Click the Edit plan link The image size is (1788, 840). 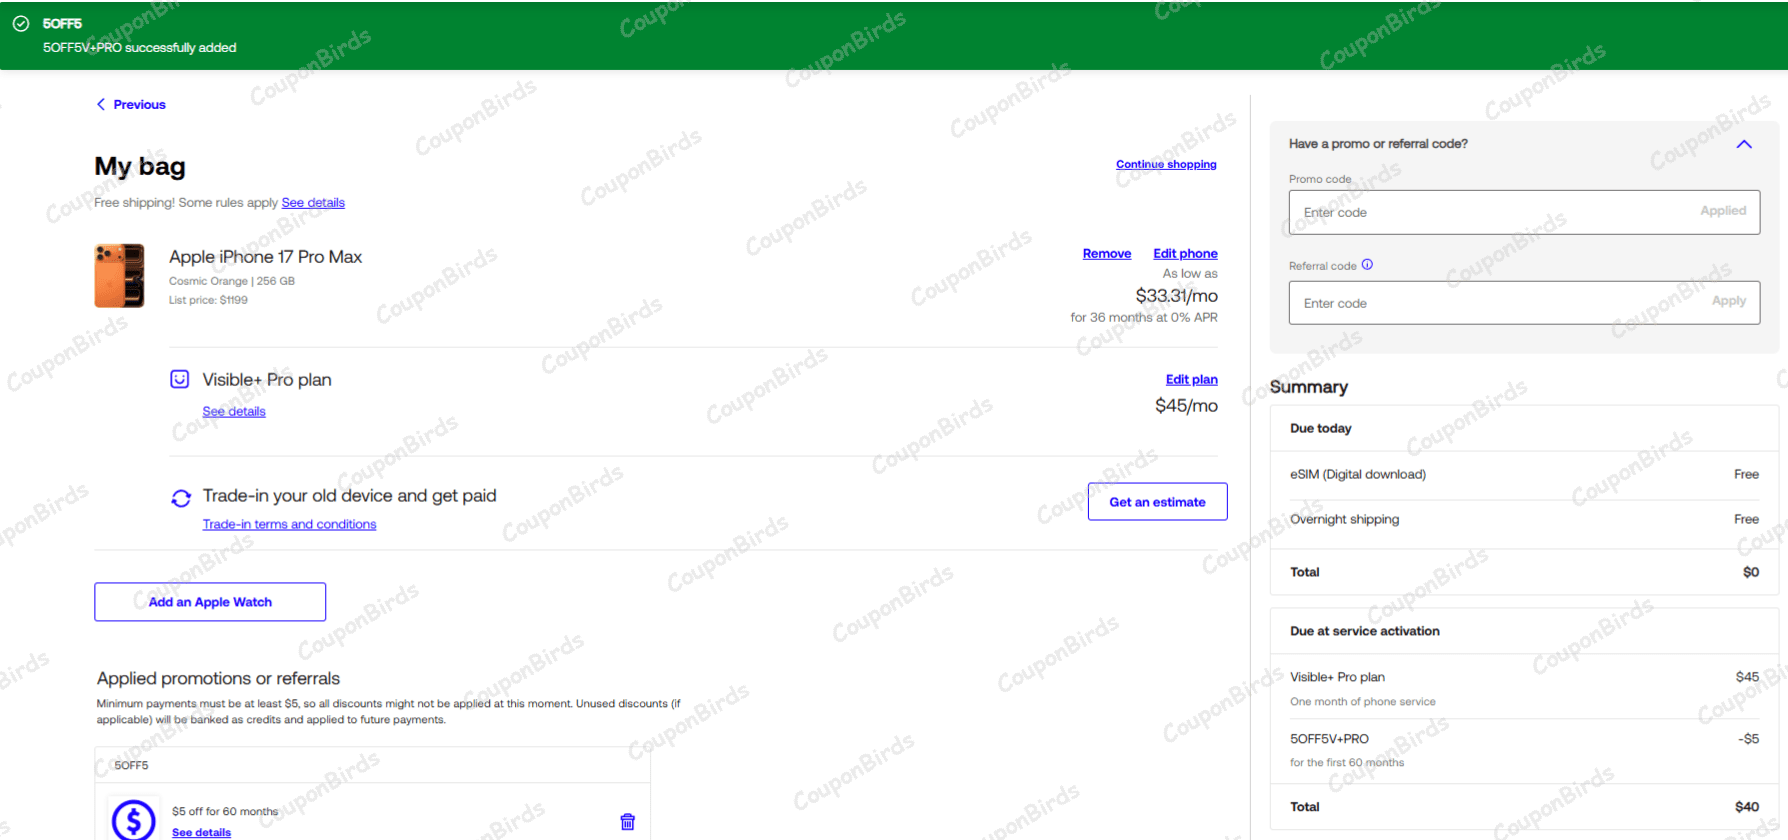coord(1191,380)
